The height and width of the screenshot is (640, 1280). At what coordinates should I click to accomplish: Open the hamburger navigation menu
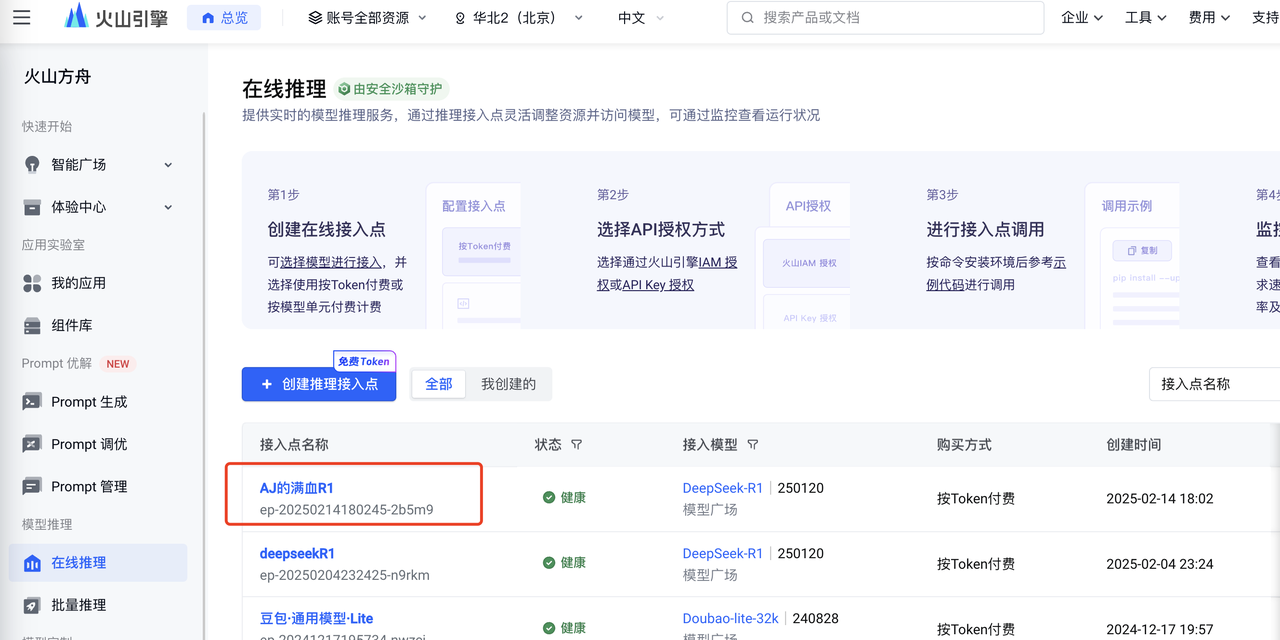click(x=21, y=18)
